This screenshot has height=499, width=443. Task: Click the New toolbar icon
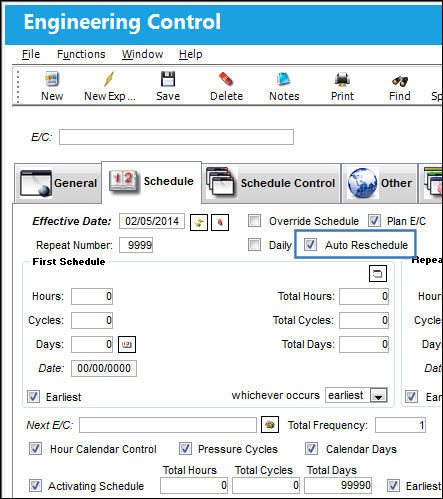[52, 79]
